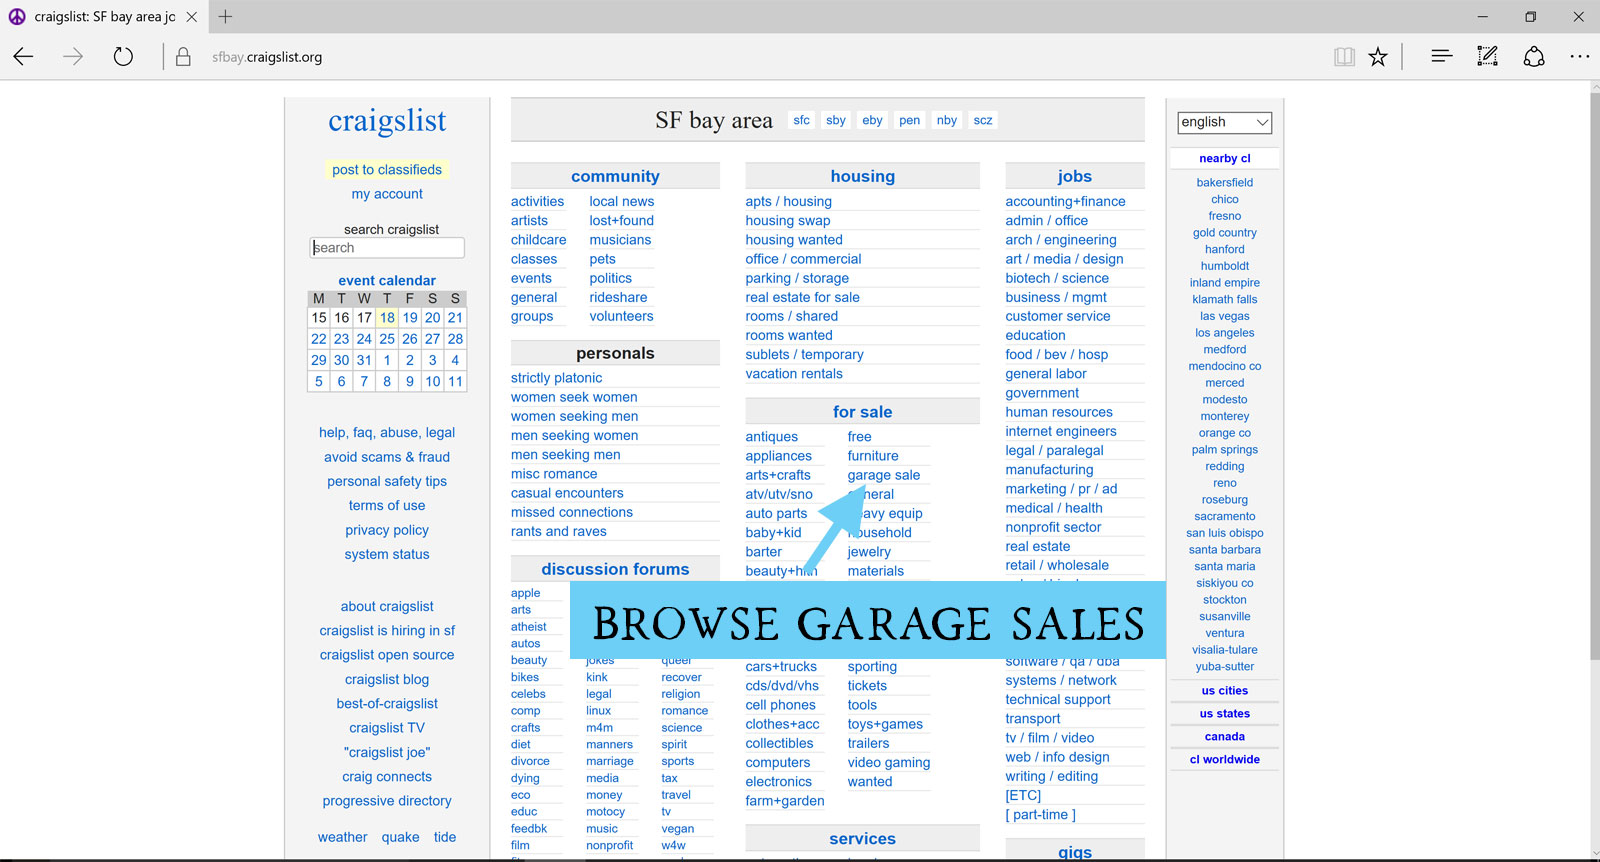Open accounting+finance jobs
The image size is (1600, 862).
click(x=1065, y=201)
